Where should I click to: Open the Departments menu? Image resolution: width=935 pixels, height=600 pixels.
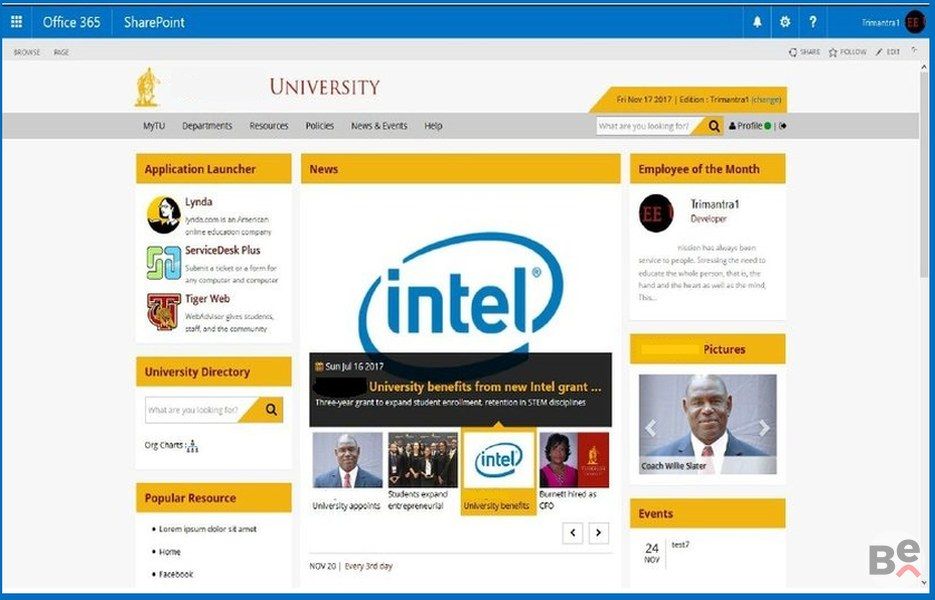coord(207,126)
